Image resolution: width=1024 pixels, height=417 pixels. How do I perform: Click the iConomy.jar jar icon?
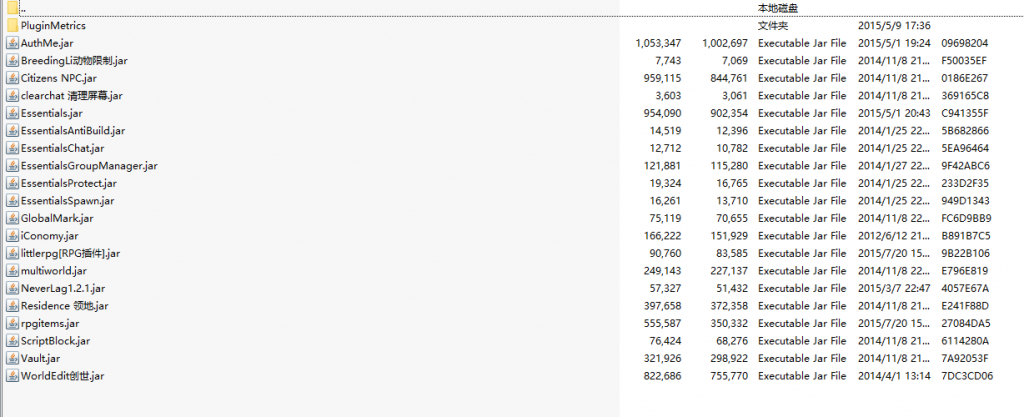click(12, 236)
